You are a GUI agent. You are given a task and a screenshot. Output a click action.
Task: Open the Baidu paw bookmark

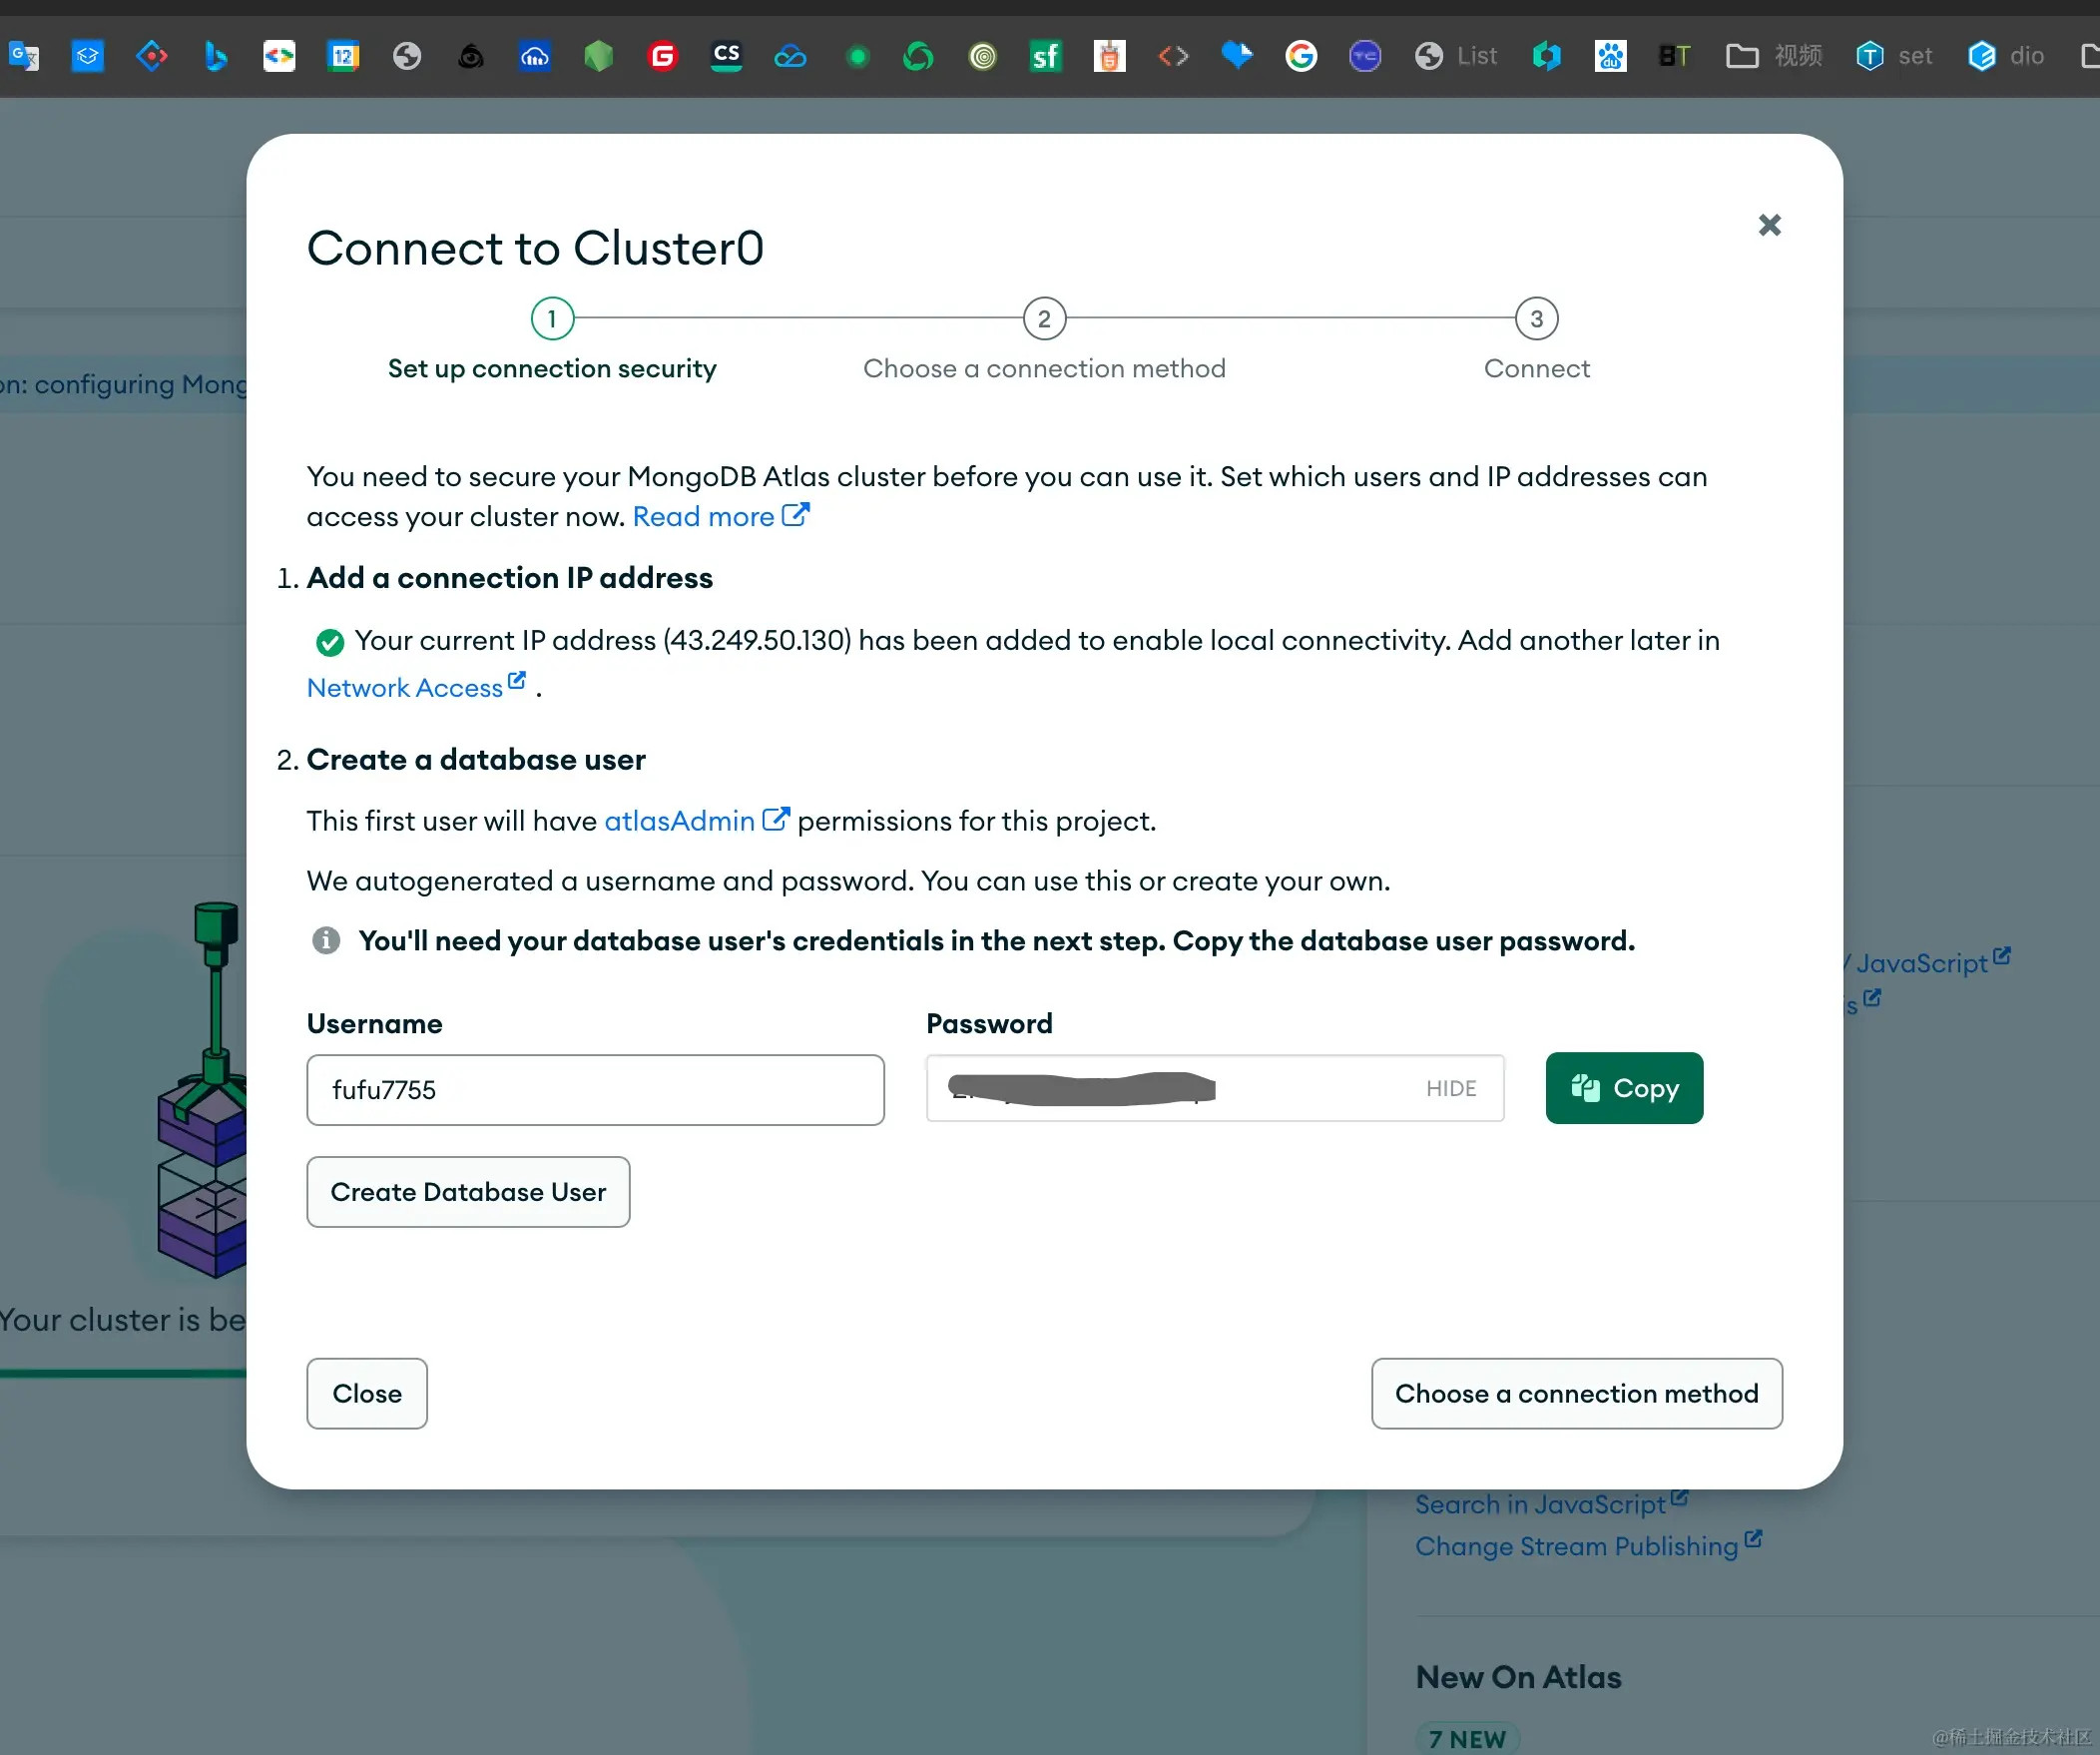click(1610, 56)
